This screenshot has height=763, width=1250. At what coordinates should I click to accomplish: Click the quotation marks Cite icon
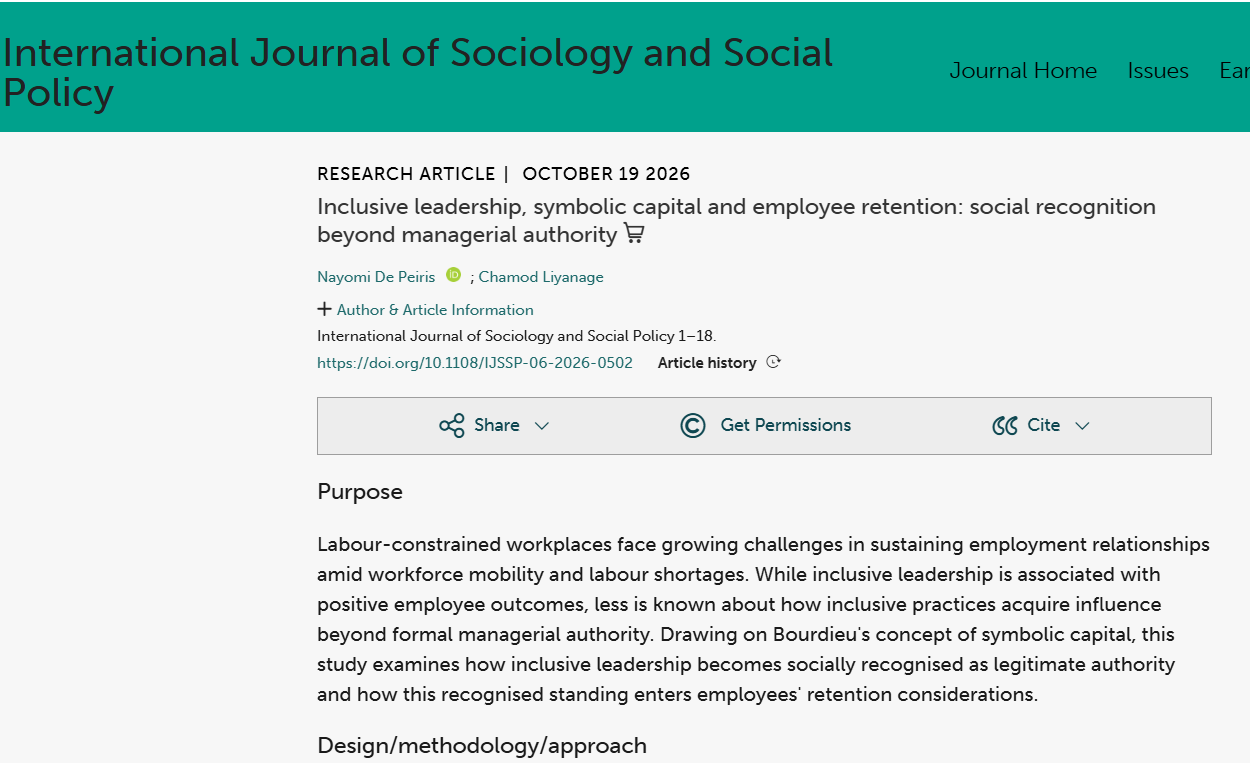[x=1005, y=425]
